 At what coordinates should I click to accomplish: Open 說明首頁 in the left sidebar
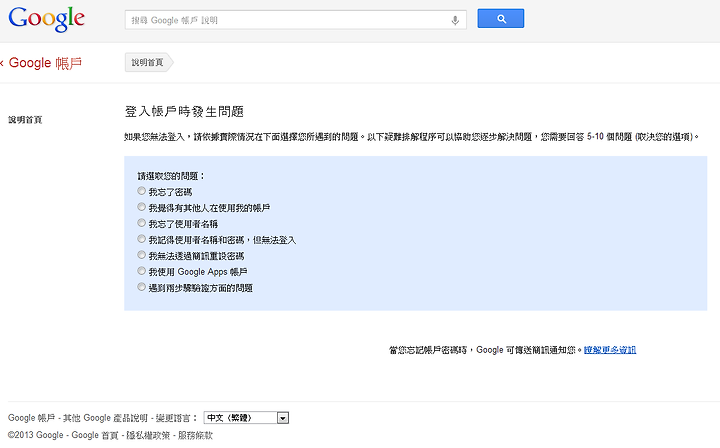[25, 120]
